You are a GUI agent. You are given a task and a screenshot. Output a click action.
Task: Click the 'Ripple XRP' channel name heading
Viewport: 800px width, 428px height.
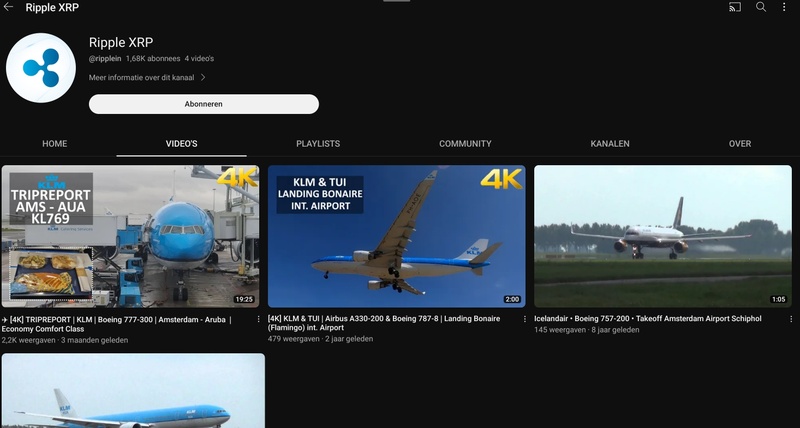[x=121, y=42]
